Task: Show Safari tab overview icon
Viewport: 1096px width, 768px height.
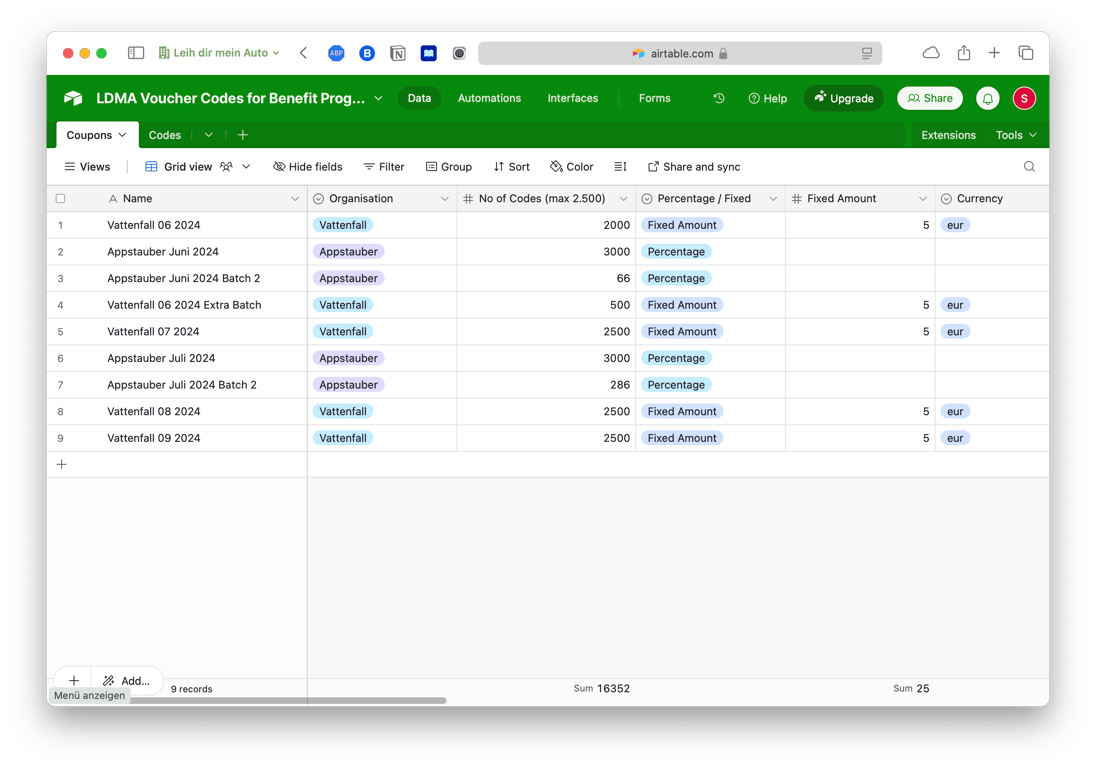Action: (1025, 53)
